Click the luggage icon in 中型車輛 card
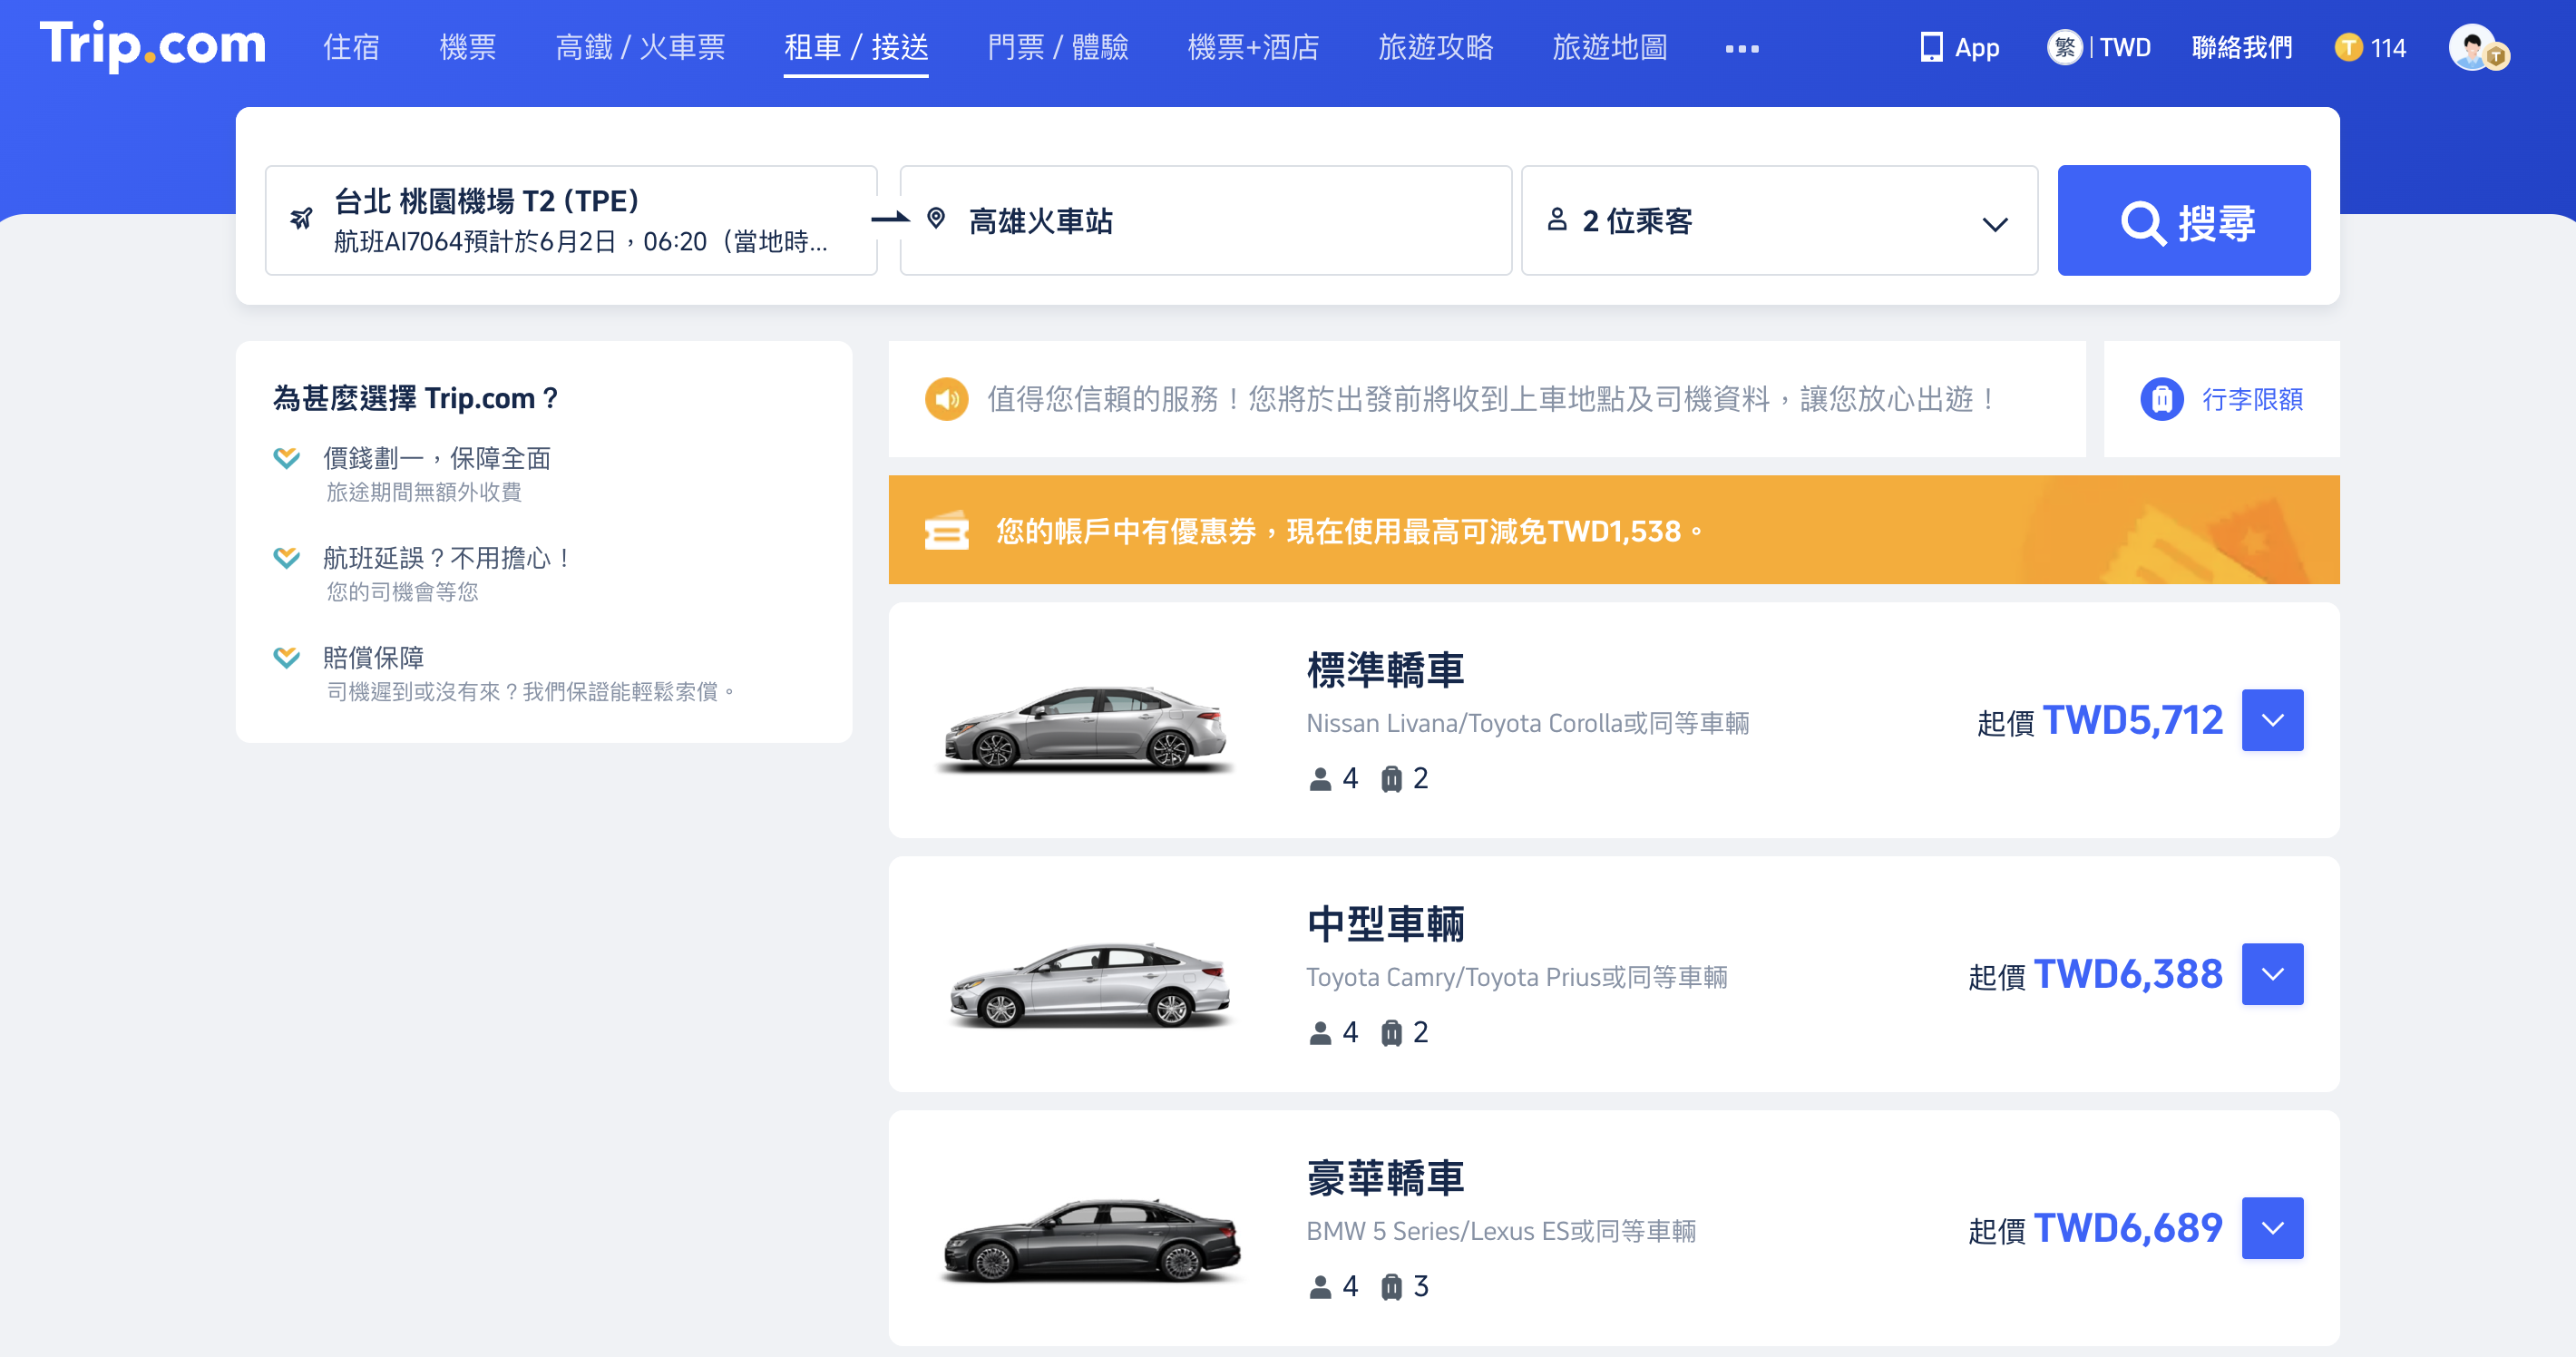2576x1357 pixels. [x=1391, y=1033]
